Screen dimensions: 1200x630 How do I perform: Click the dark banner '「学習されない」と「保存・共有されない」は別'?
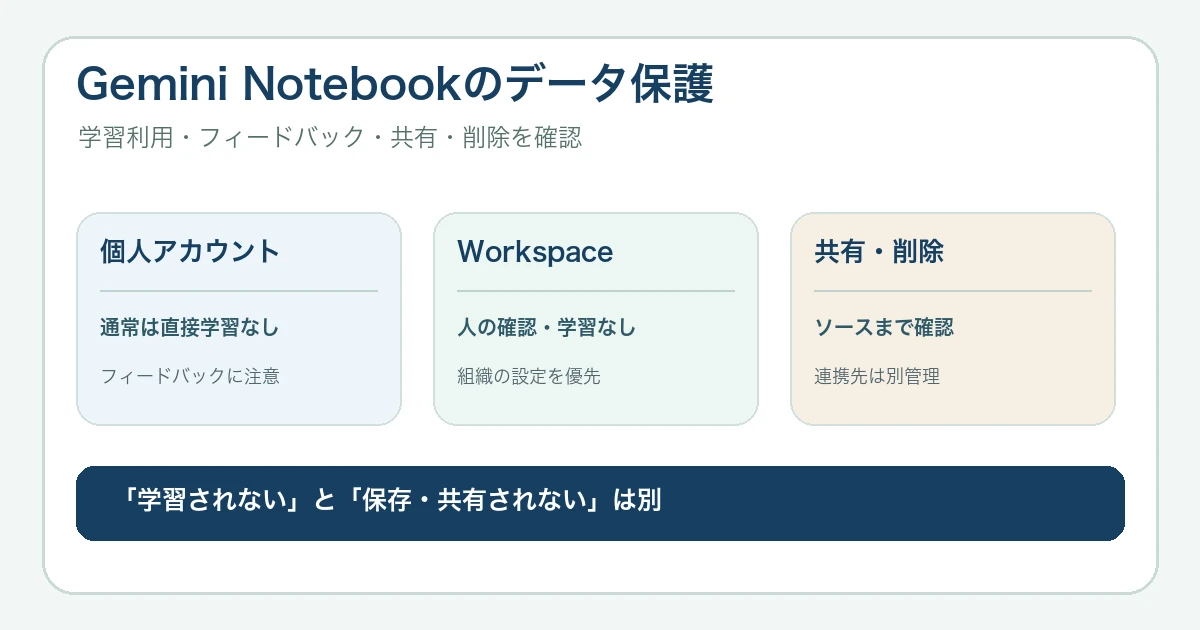coord(600,503)
